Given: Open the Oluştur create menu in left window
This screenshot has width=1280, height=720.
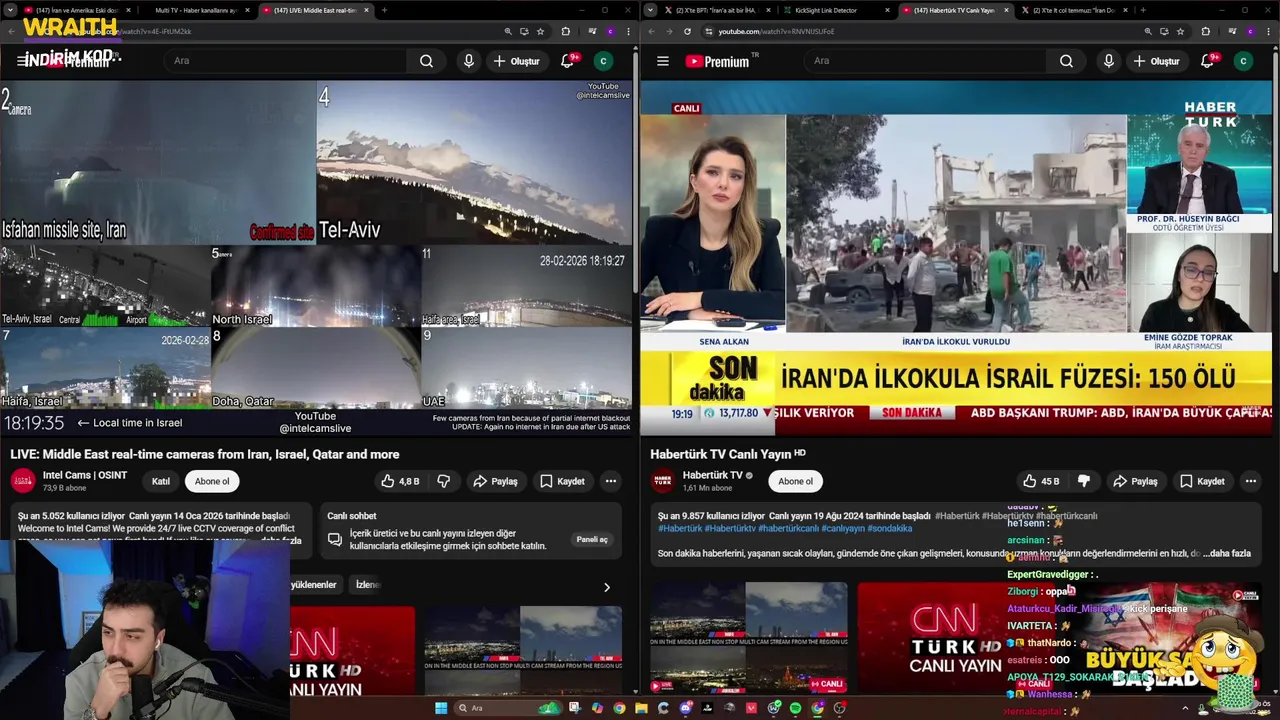Looking at the screenshot, I should coord(516,61).
